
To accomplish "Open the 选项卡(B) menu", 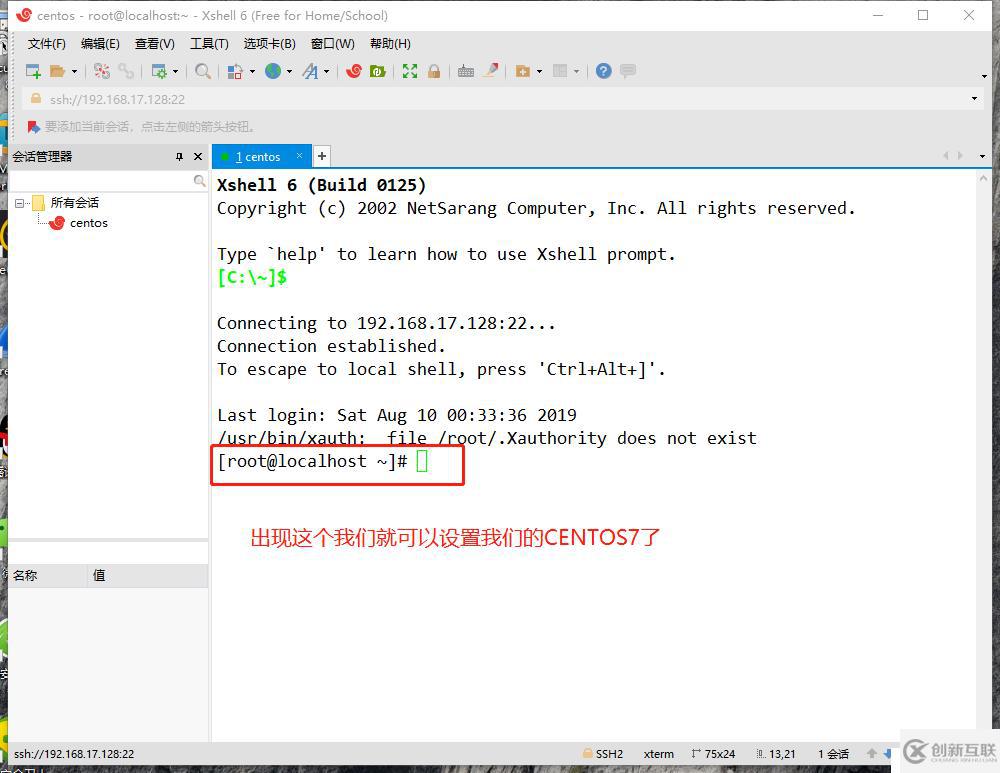I will 270,44.
